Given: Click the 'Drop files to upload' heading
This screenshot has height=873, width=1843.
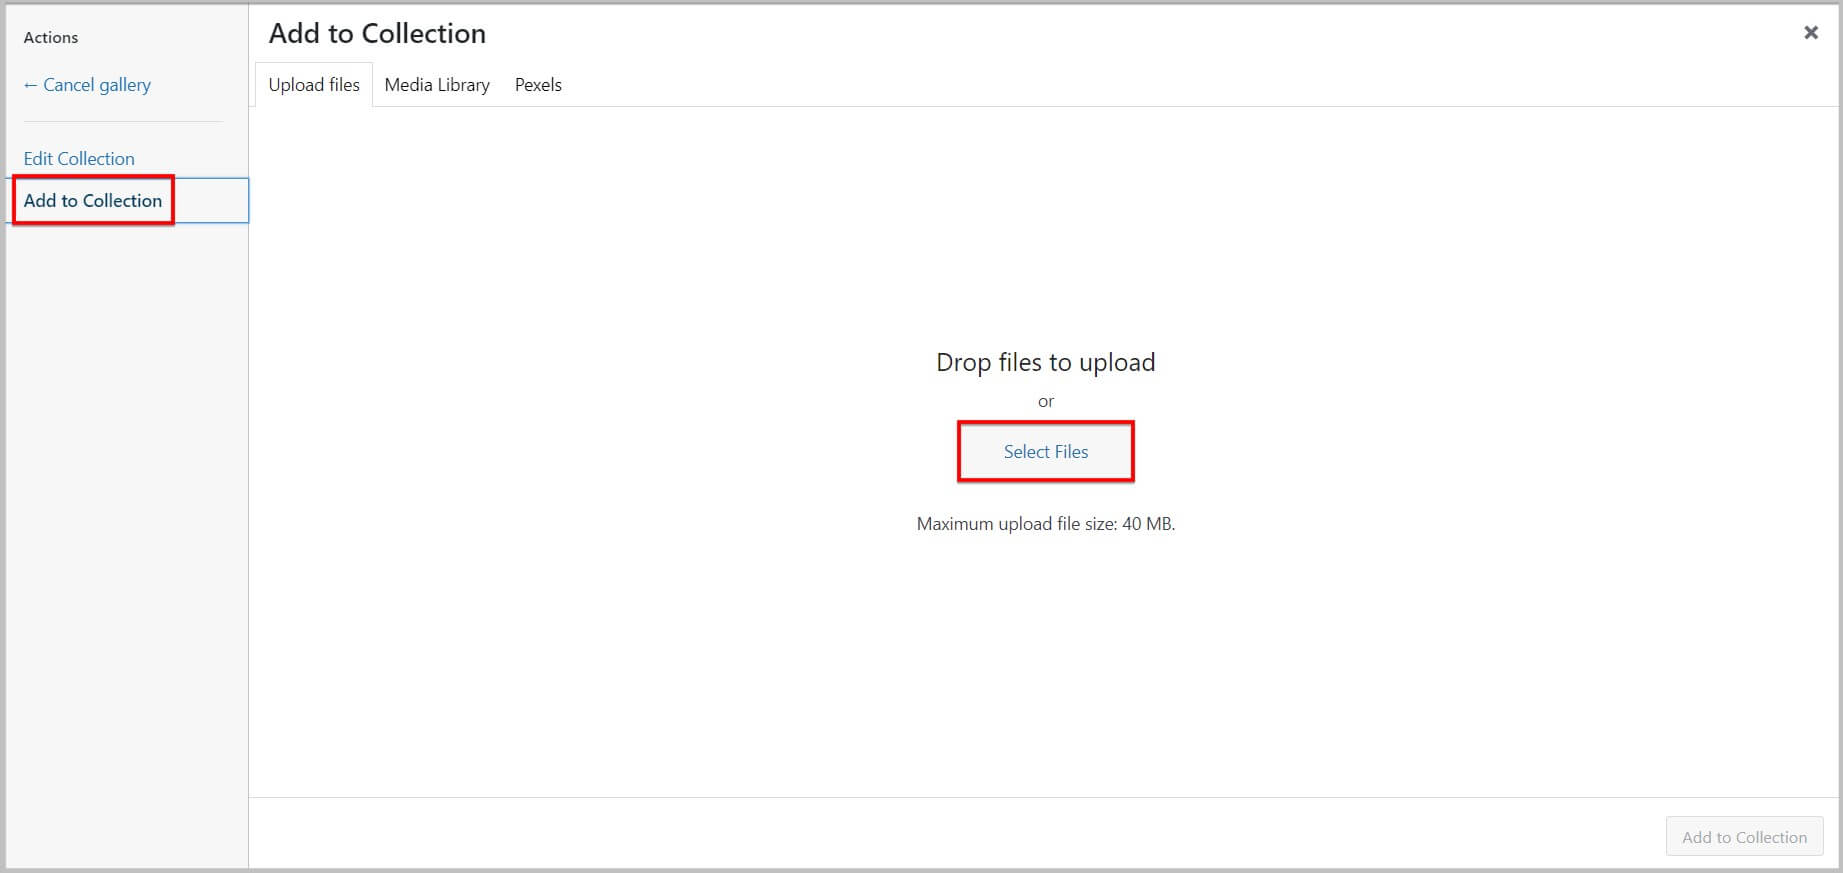Looking at the screenshot, I should tap(1045, 362).
